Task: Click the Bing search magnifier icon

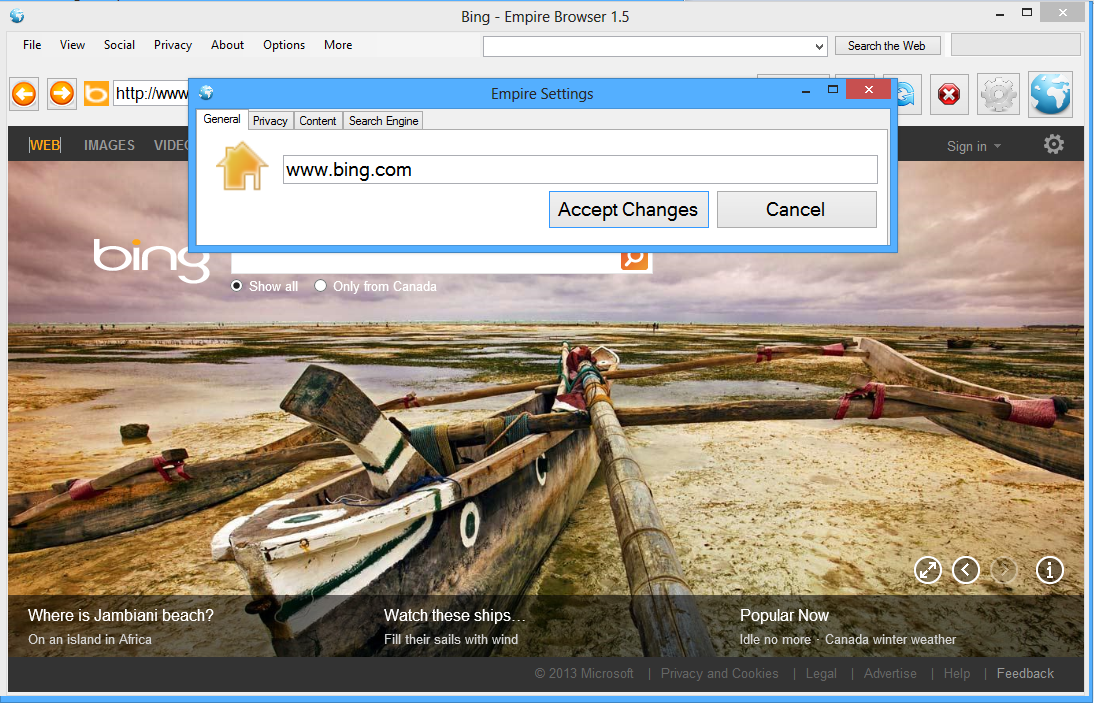Action: point(634,258)
